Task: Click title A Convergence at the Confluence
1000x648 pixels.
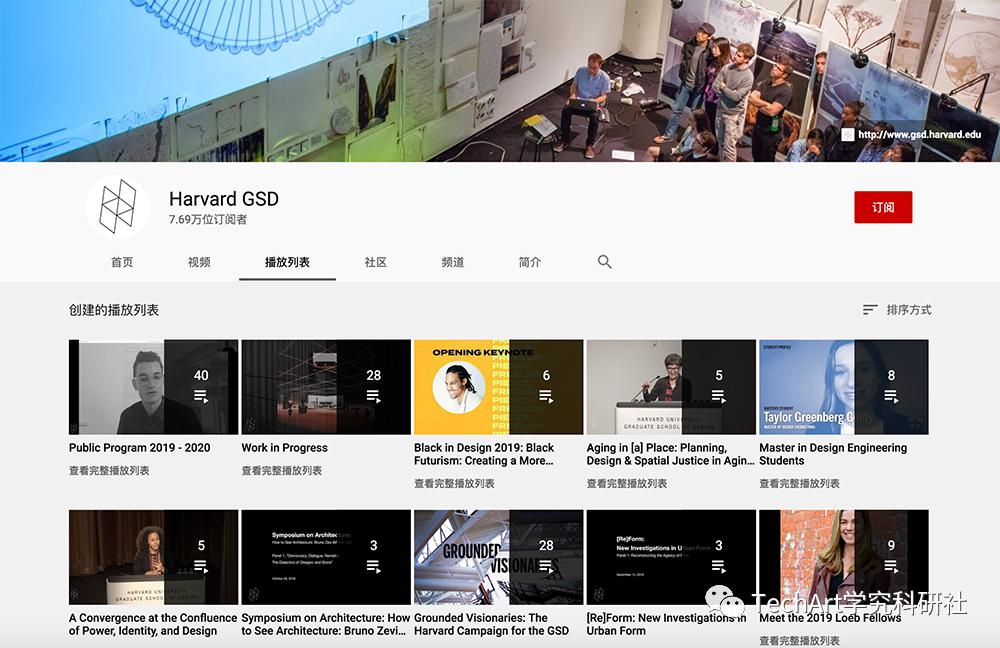Action: (153, 624)
